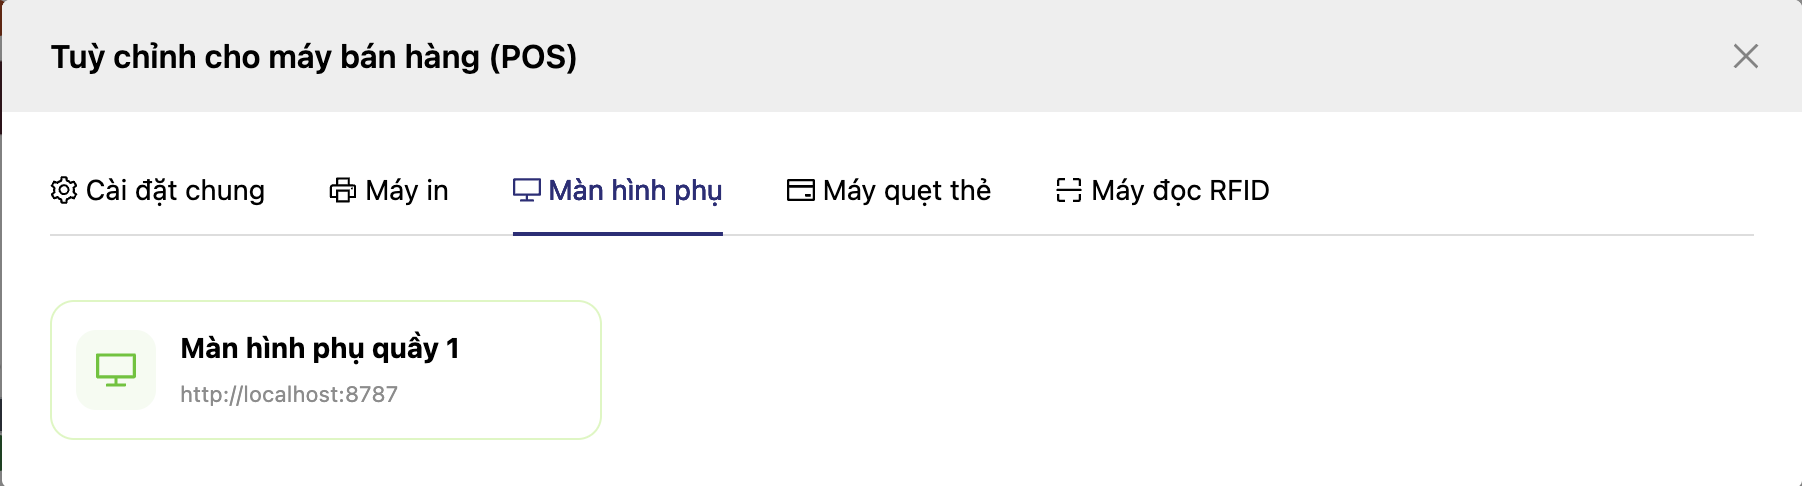Click the http://localhost:8787 address text
This screenshot has width=1802, height=486.
pos(289,394)
